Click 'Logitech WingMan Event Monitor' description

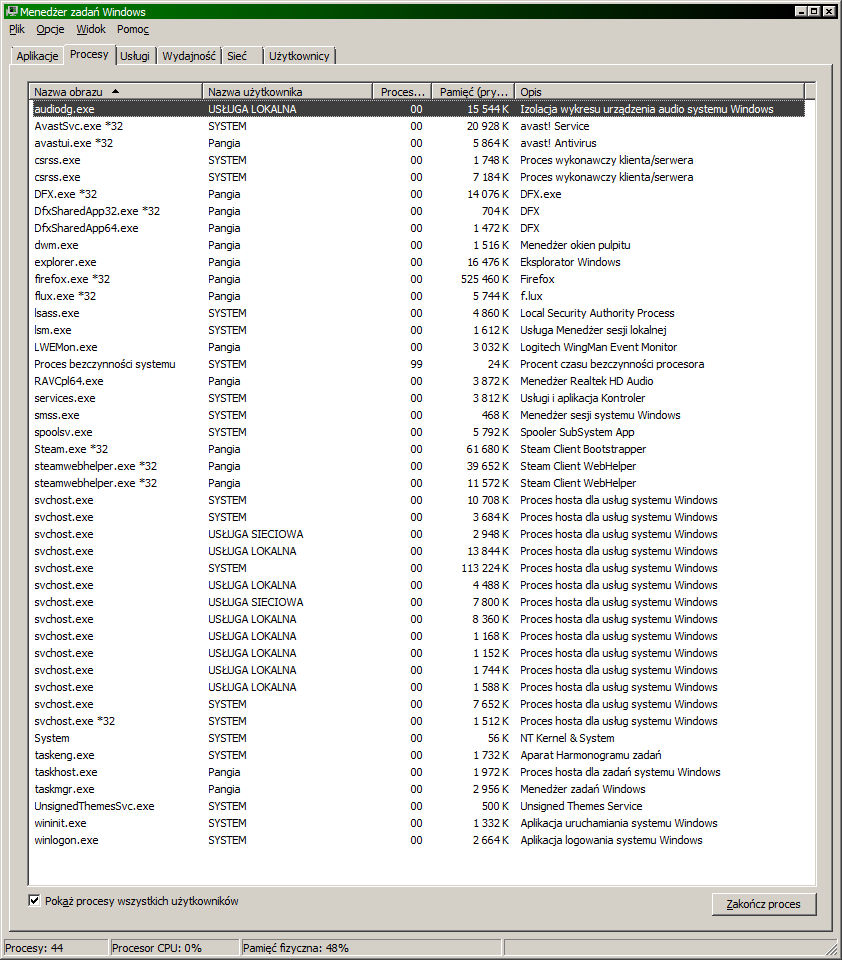(598, 347)
